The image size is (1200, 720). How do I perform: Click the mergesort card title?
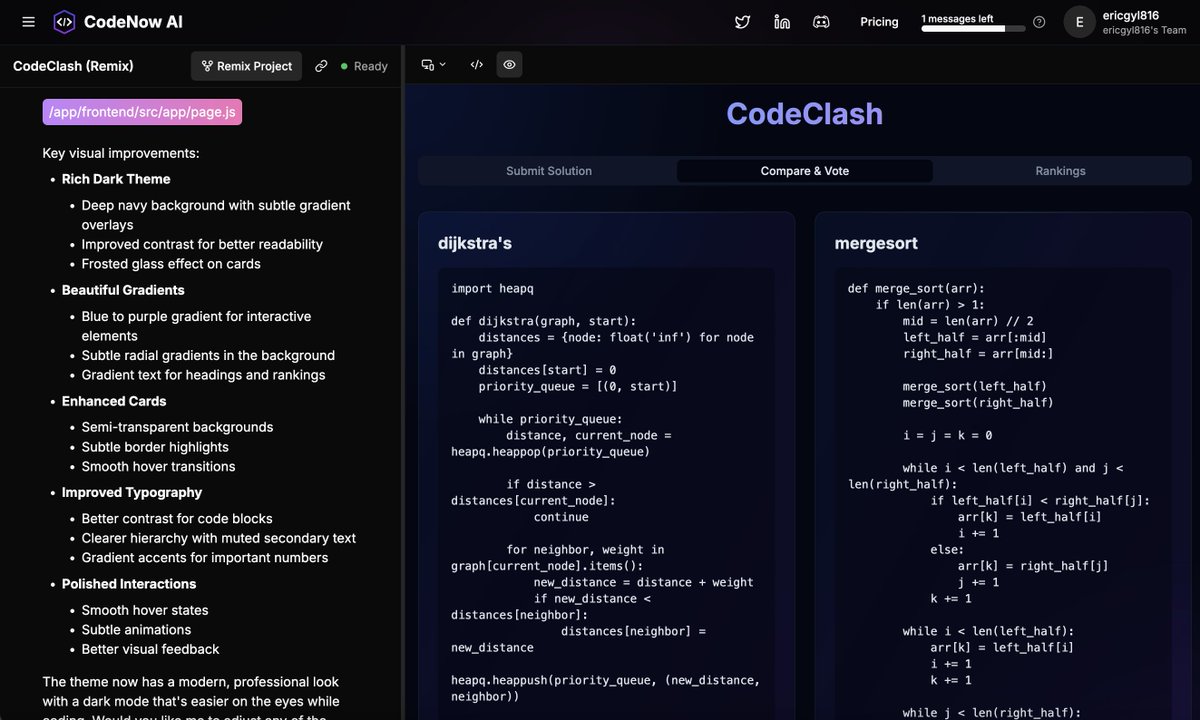click(x=876, y=243)
